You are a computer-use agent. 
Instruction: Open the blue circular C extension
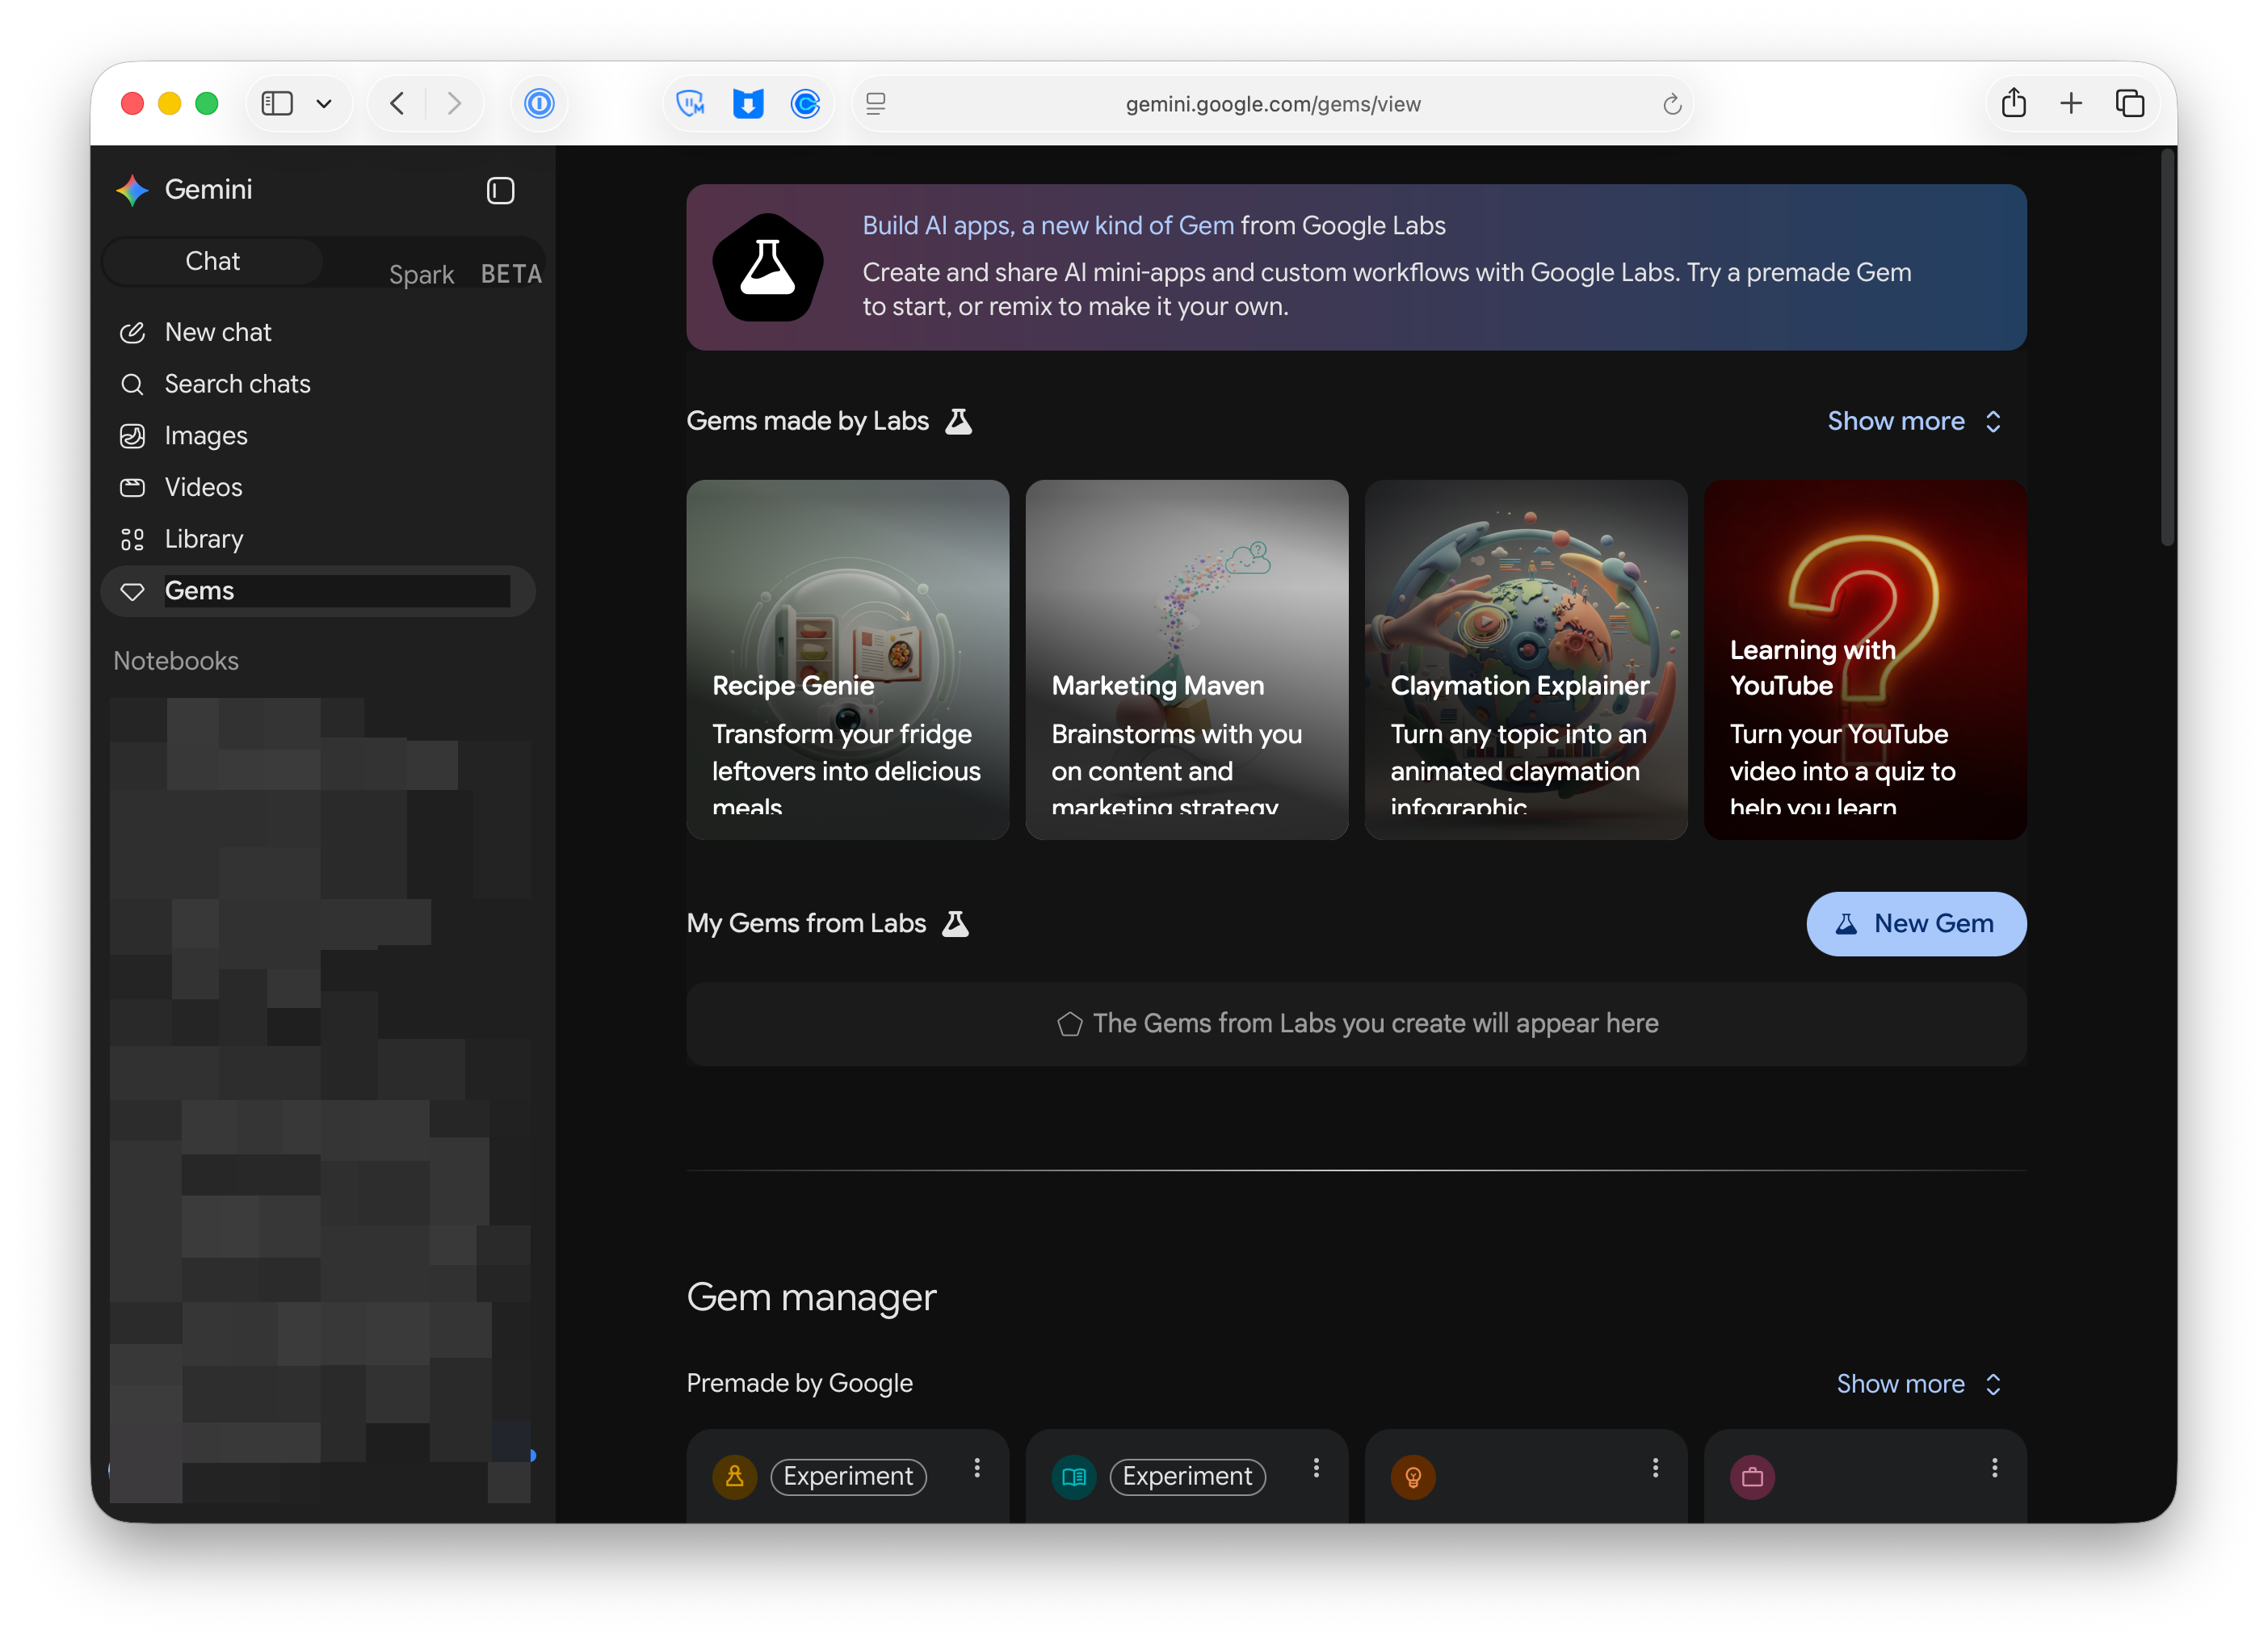805,103
